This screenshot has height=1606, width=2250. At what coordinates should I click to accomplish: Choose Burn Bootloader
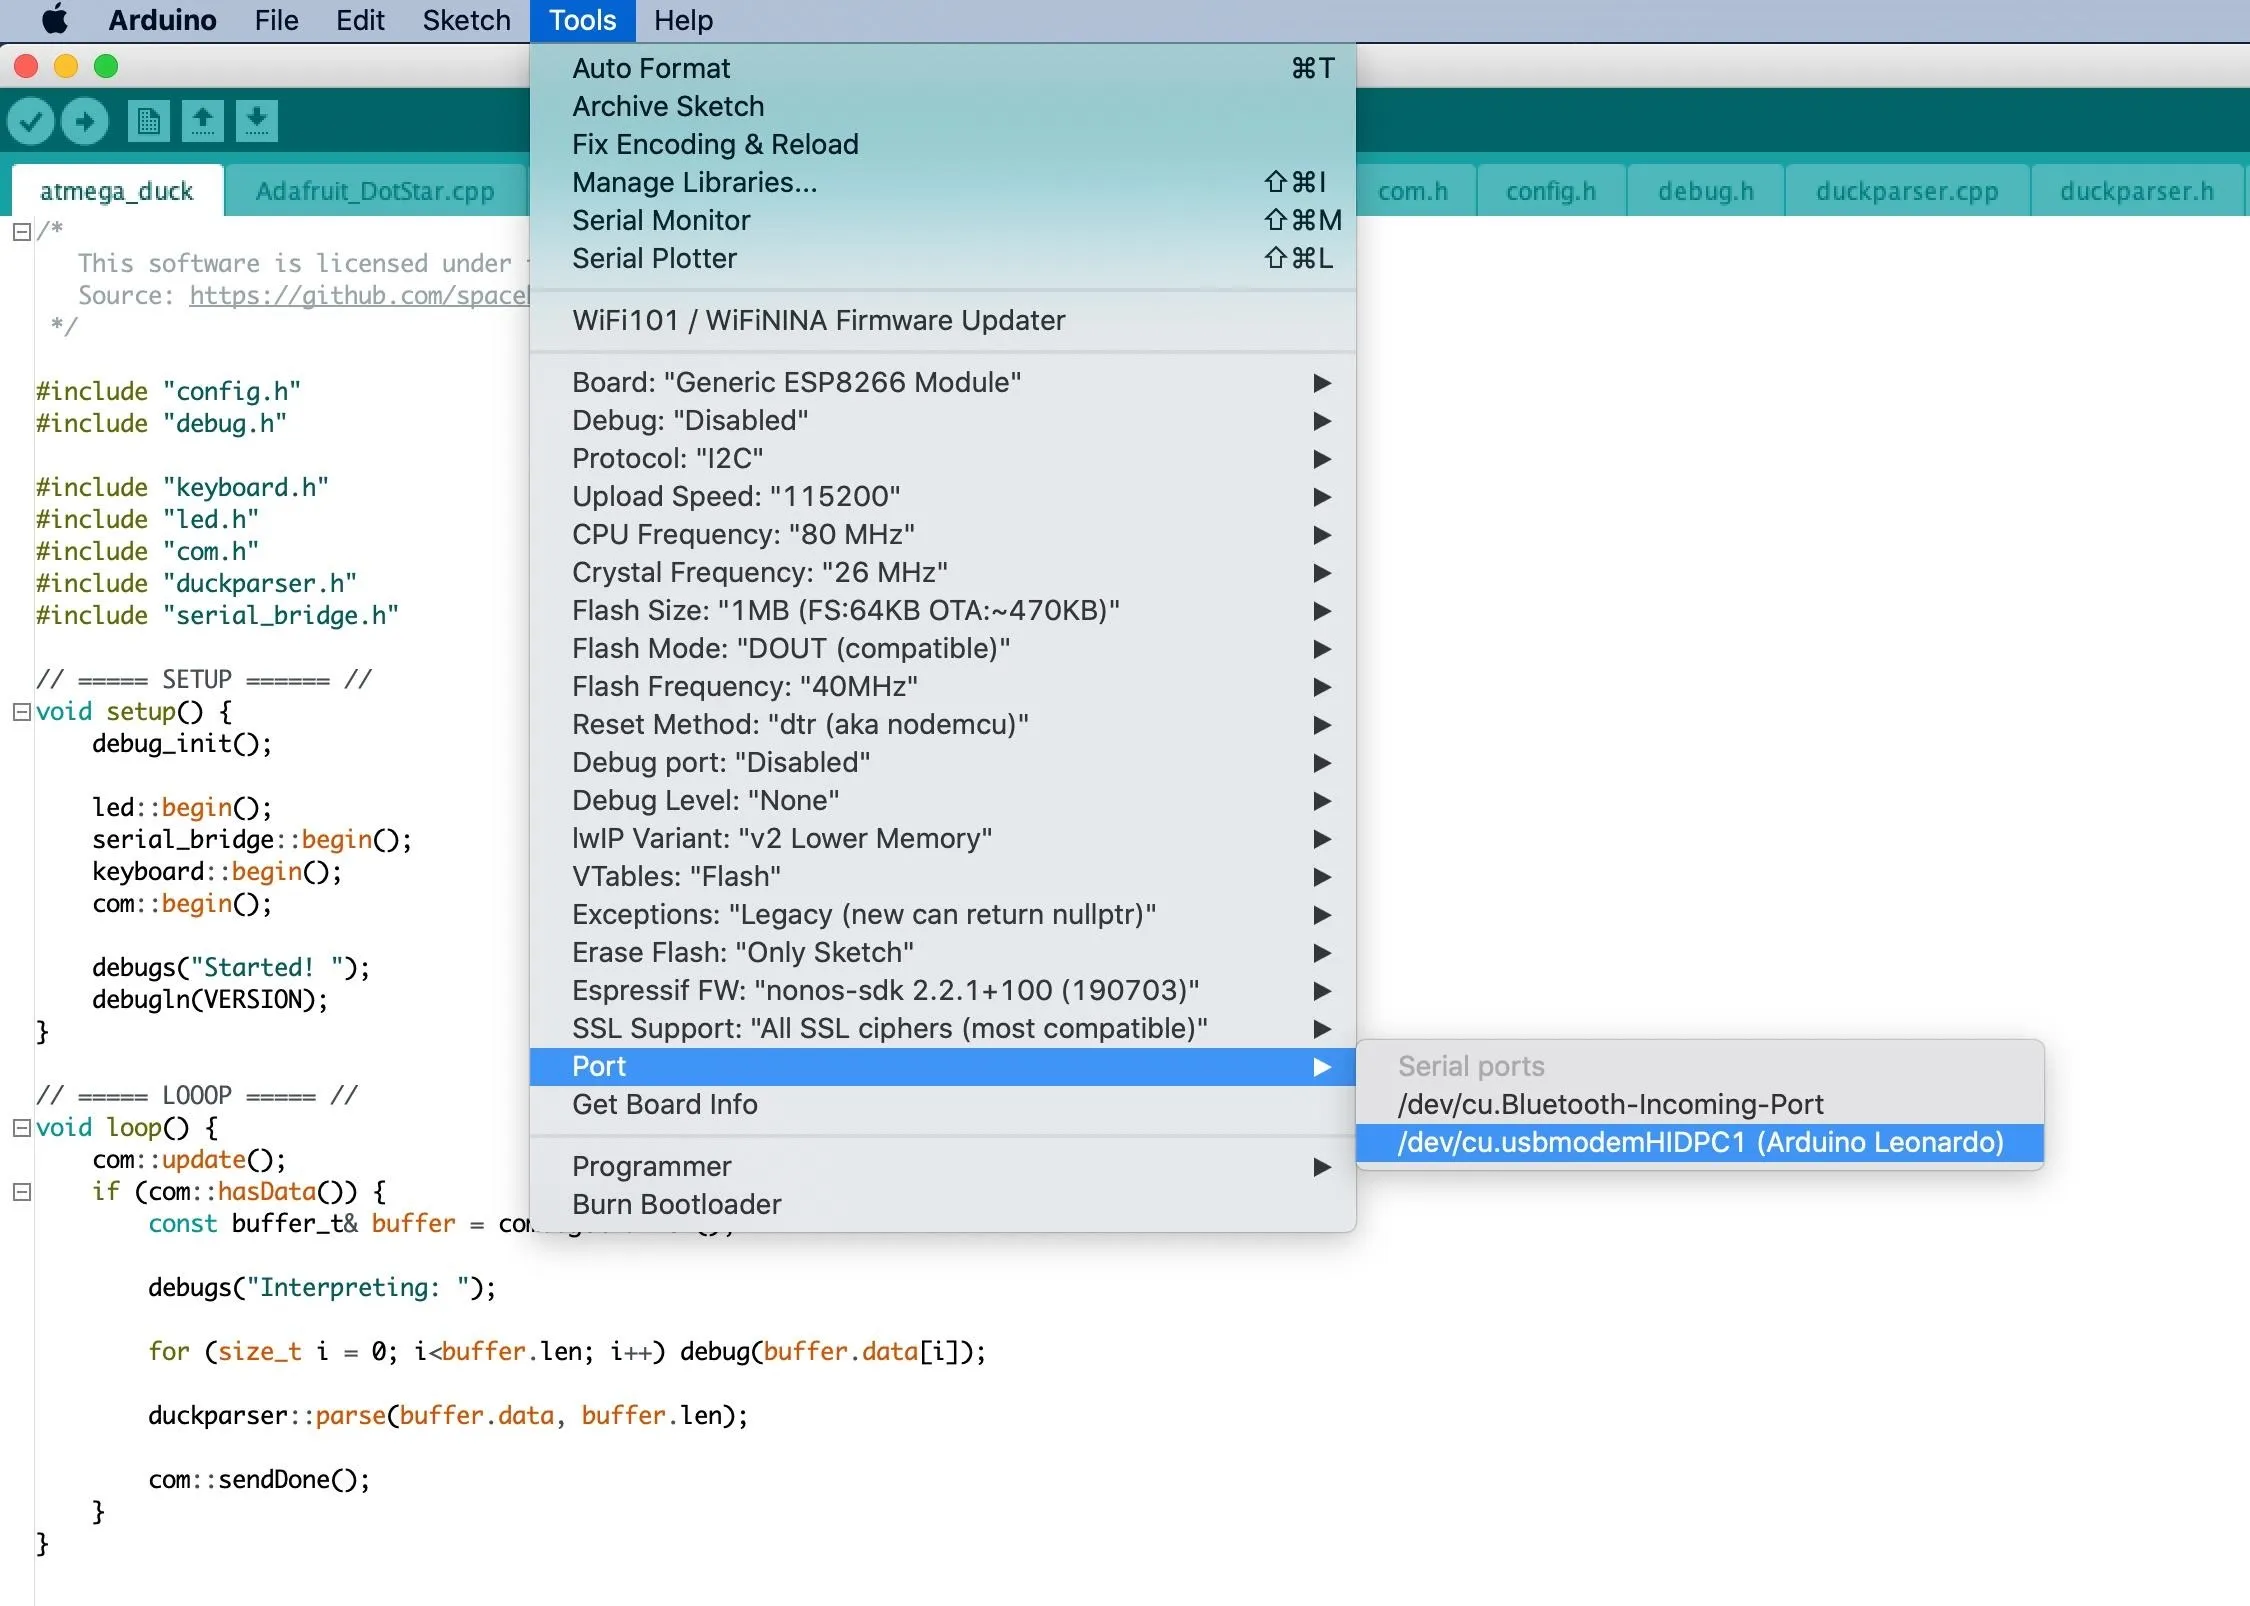(x=943, y=1205)
